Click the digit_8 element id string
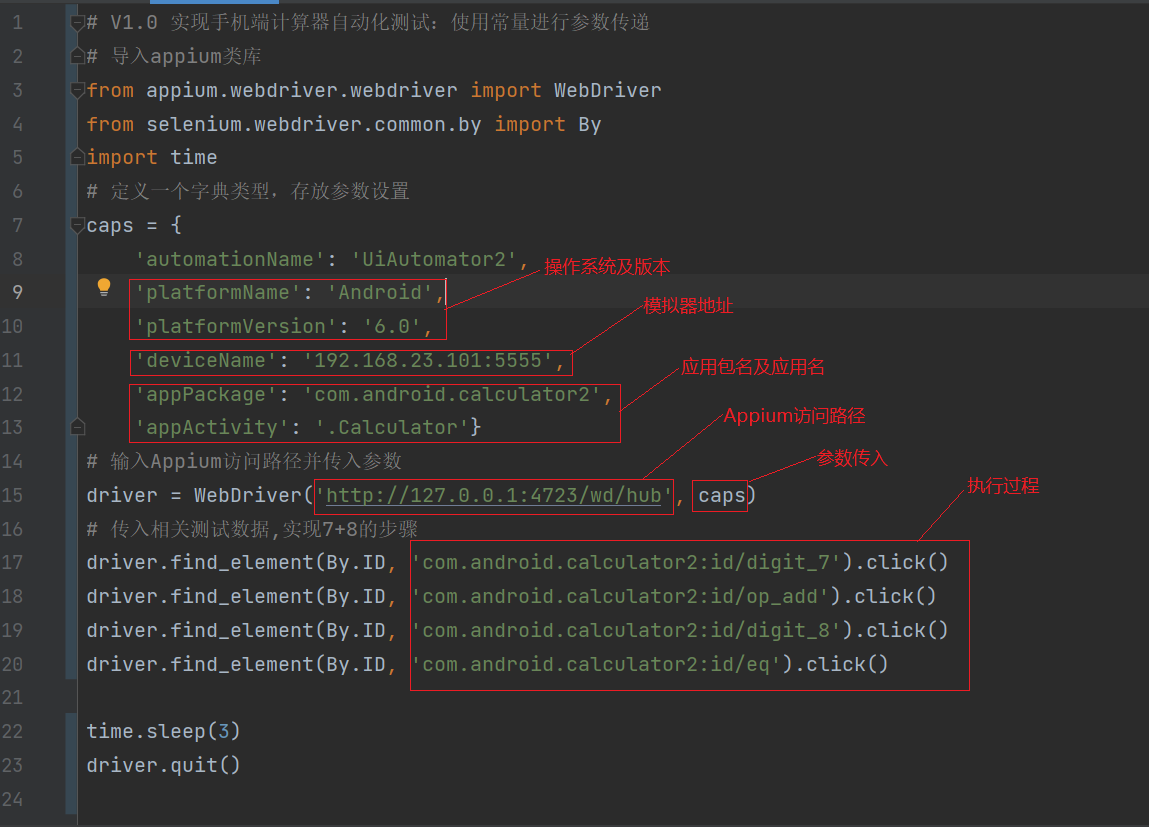 tap(627, 631)
